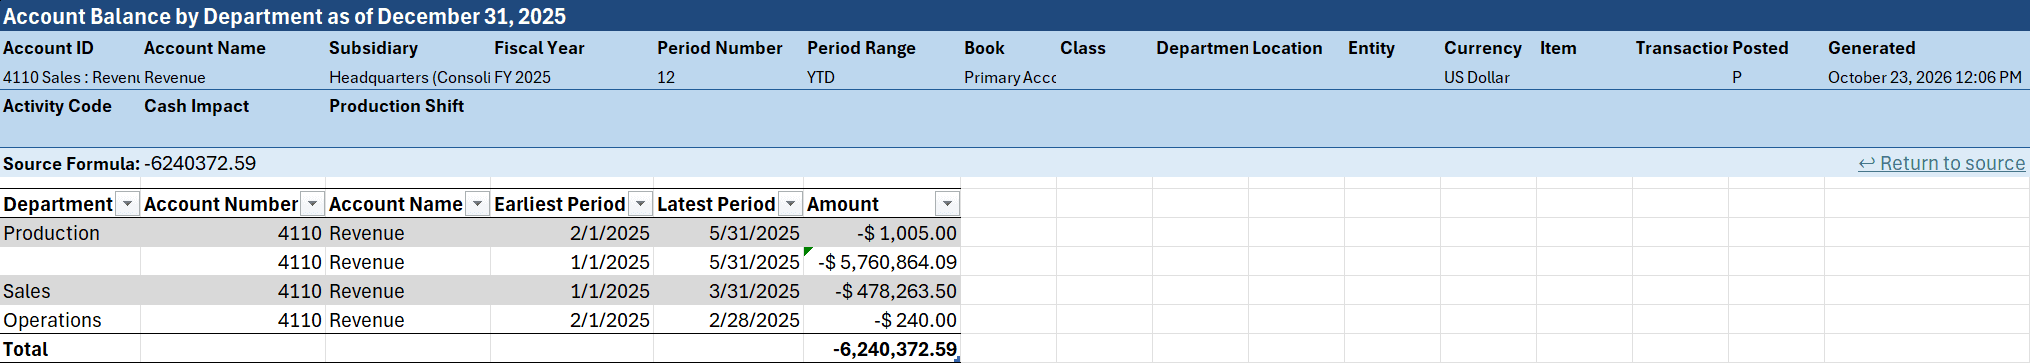Screen dimensions: 2030x363
Task: Select the Sales department cell
Action: [x=70, y=291]
